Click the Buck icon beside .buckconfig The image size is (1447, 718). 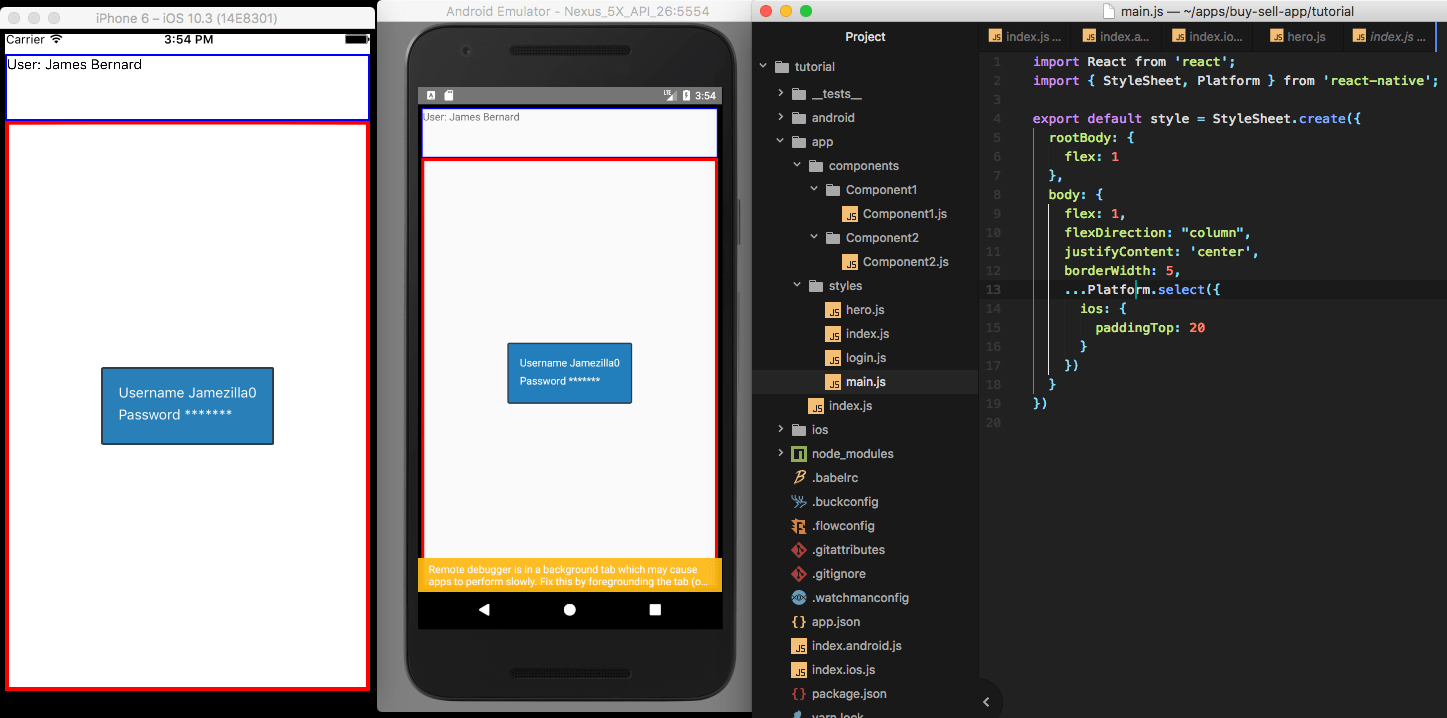click(799, 502)
